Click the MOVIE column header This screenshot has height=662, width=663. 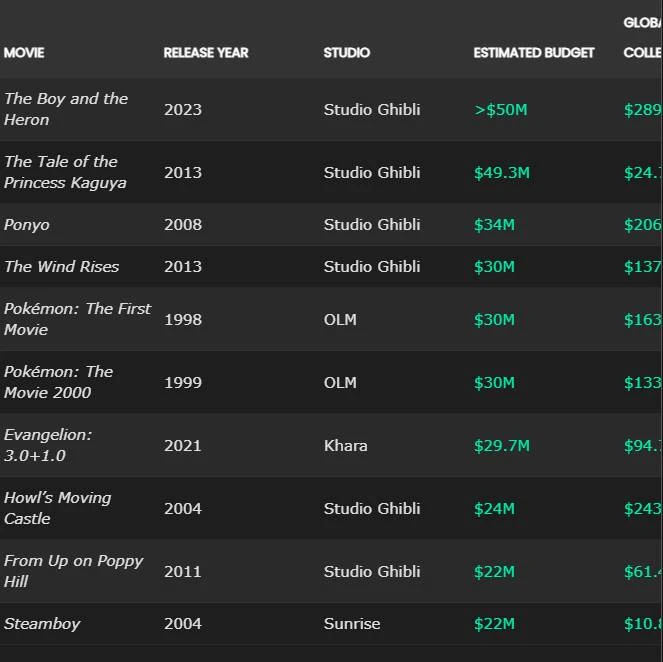[24, 52]
